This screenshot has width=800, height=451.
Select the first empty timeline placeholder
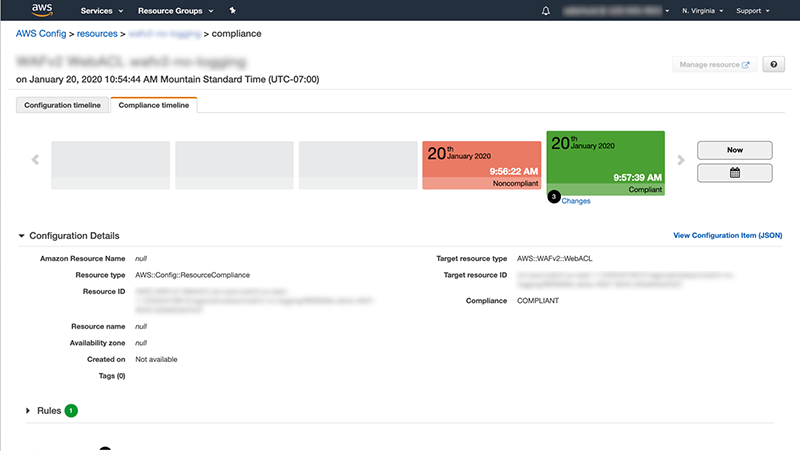[x=110, y=165]
